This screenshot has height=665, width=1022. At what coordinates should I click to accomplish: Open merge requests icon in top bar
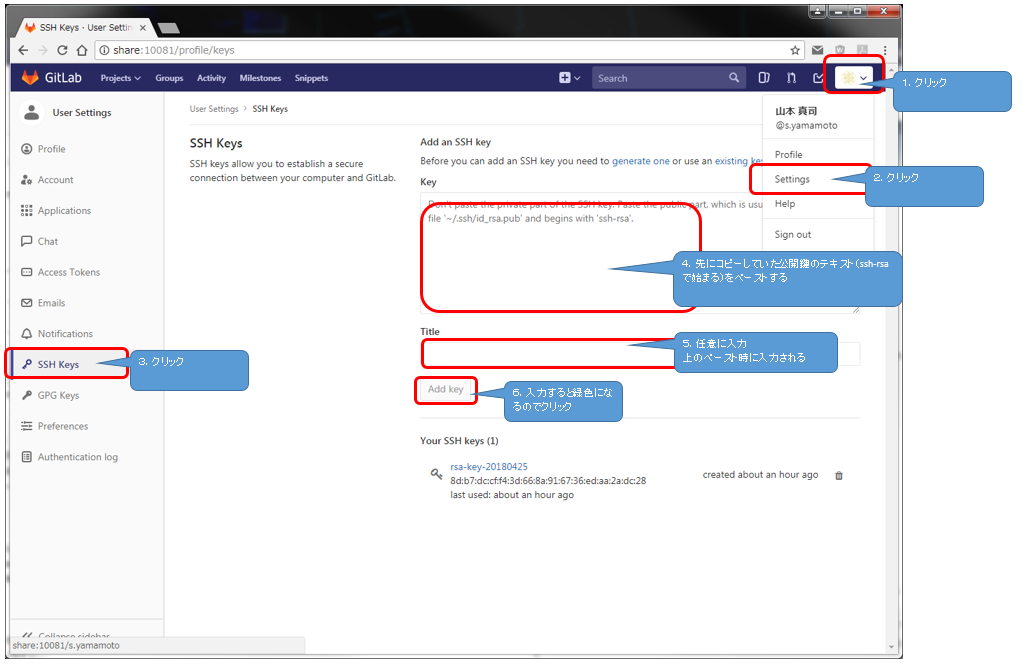(791, 78)
